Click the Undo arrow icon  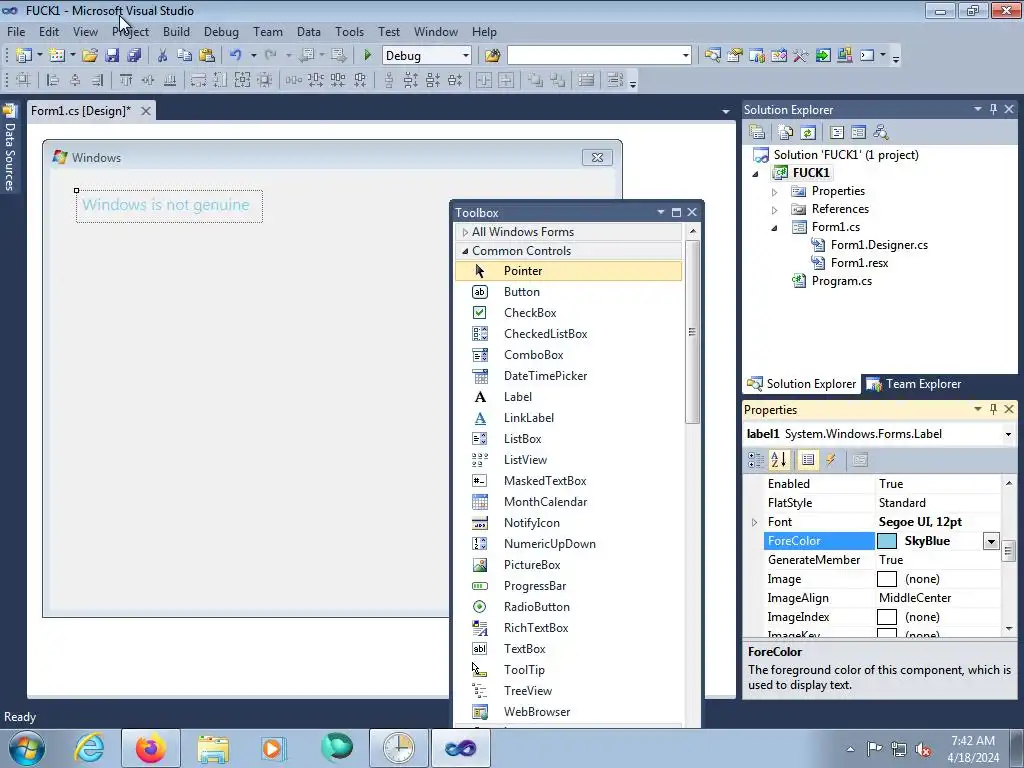[x=236, y=56]
